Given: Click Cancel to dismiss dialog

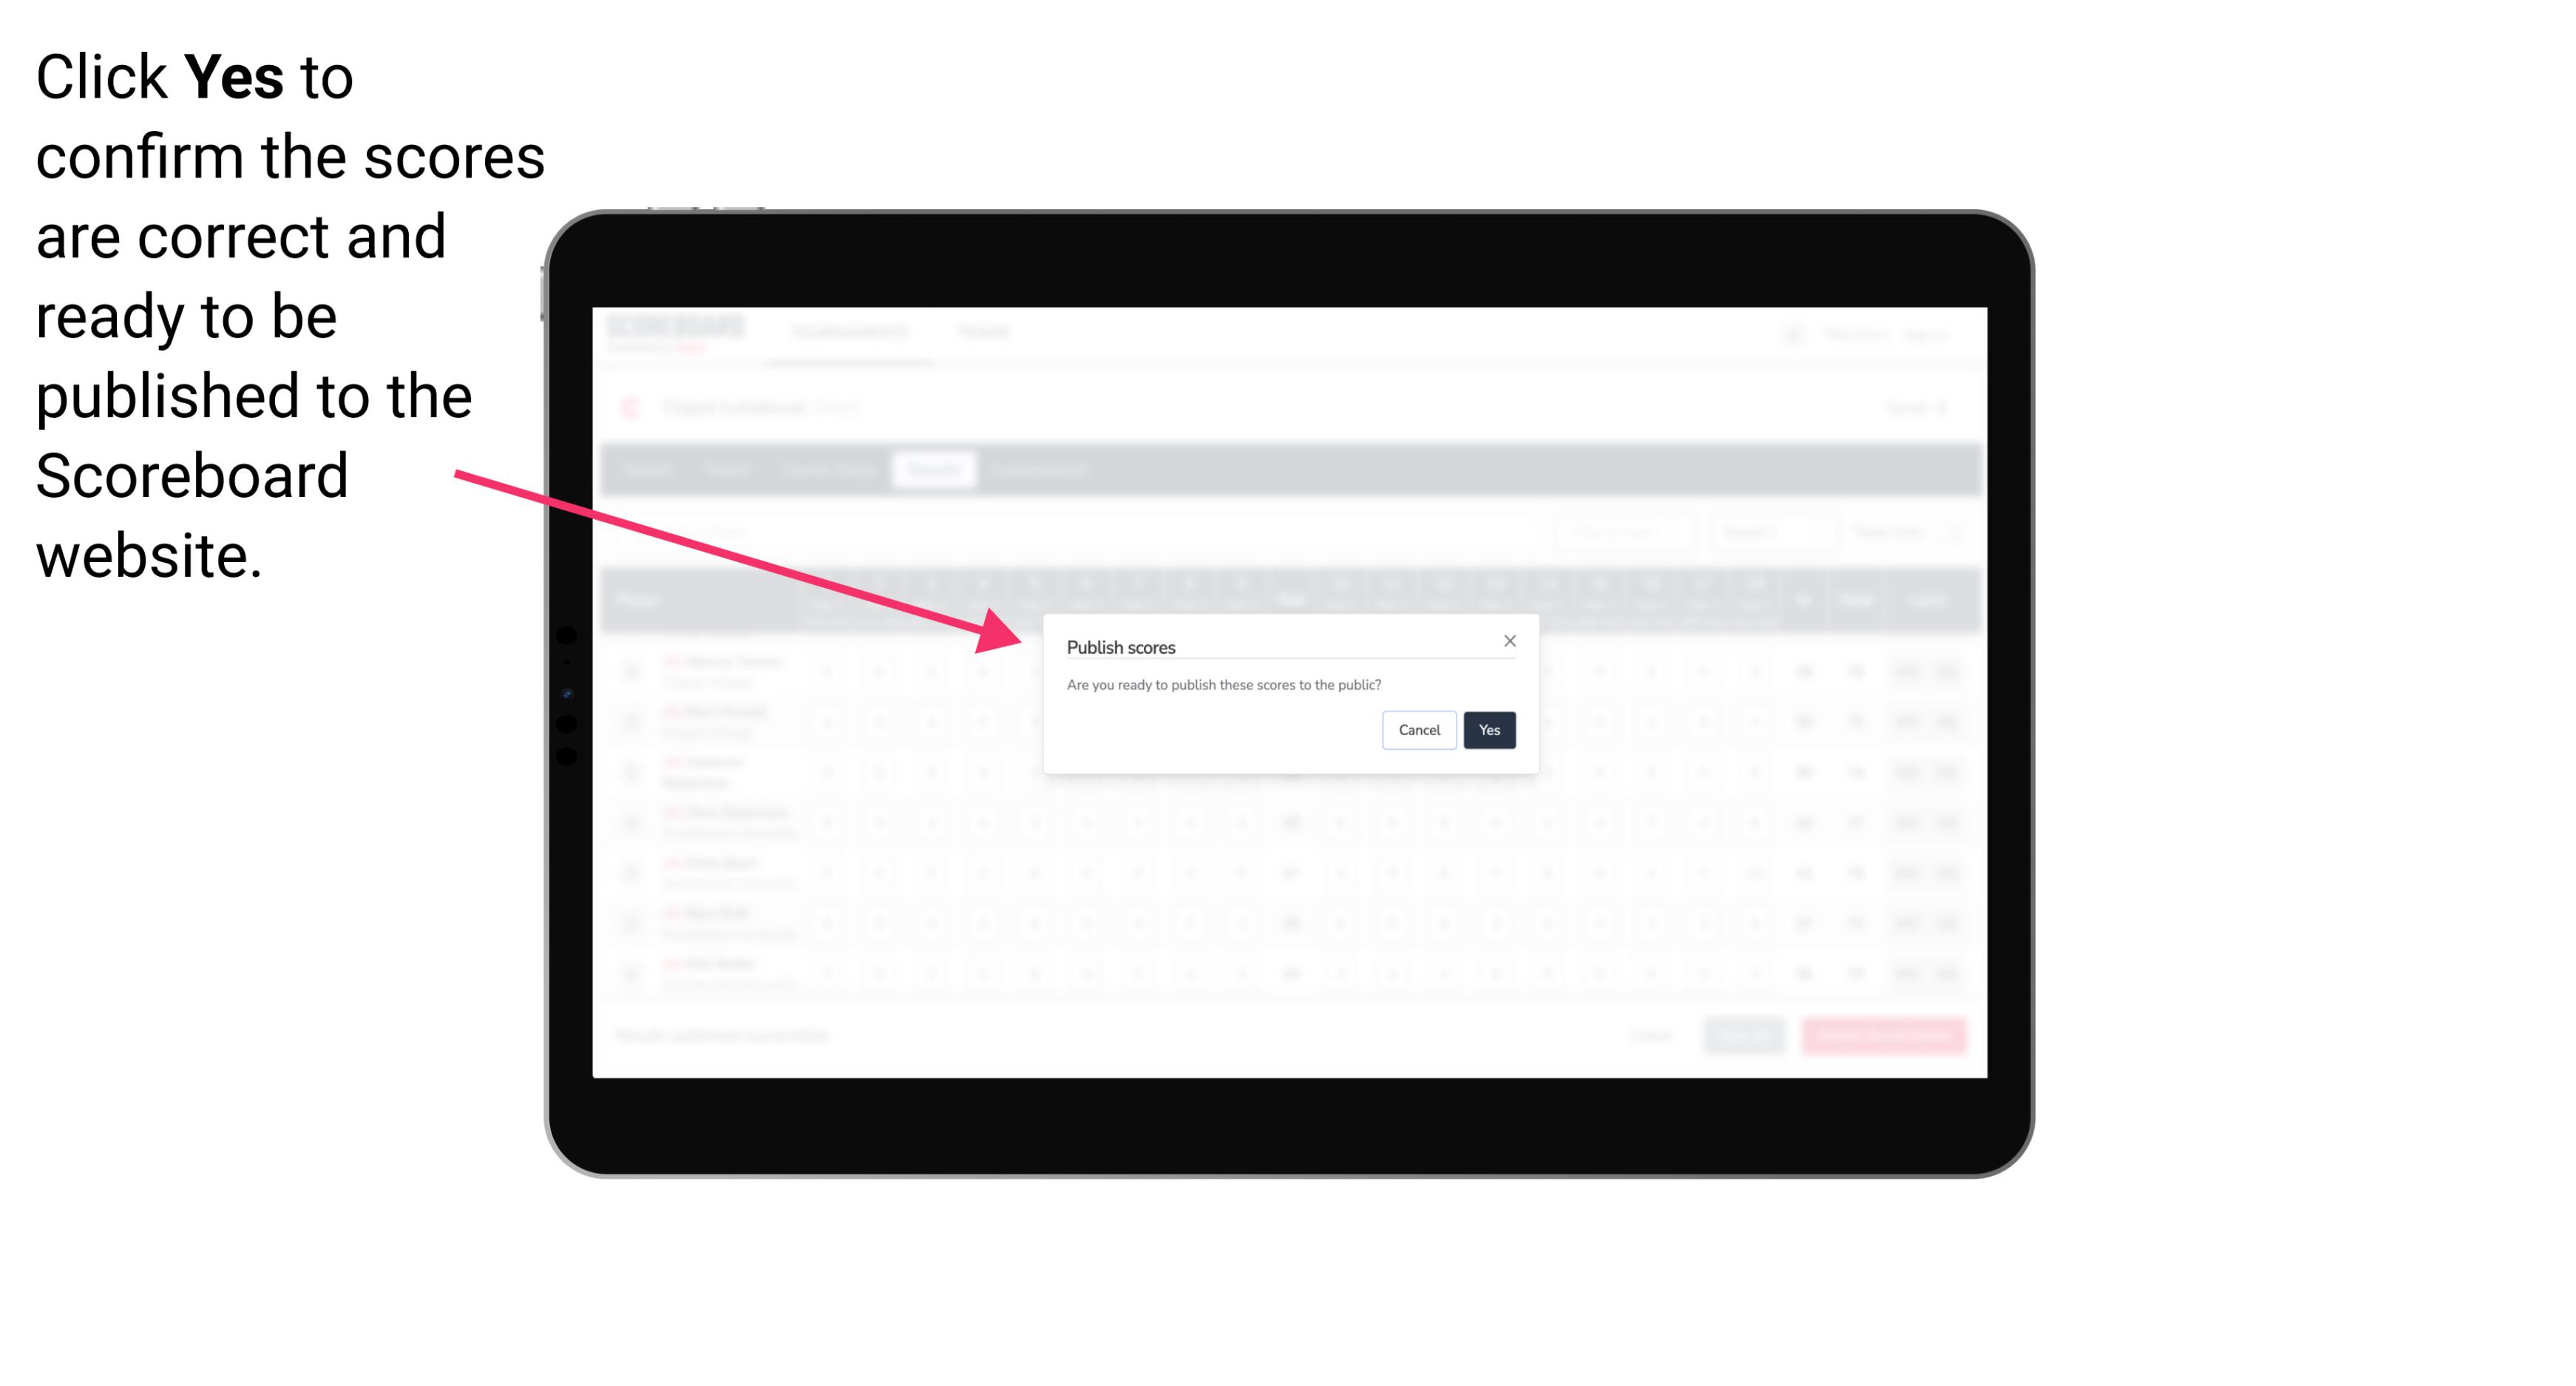Looking at the screenshot, I should tap(1420, 729).
